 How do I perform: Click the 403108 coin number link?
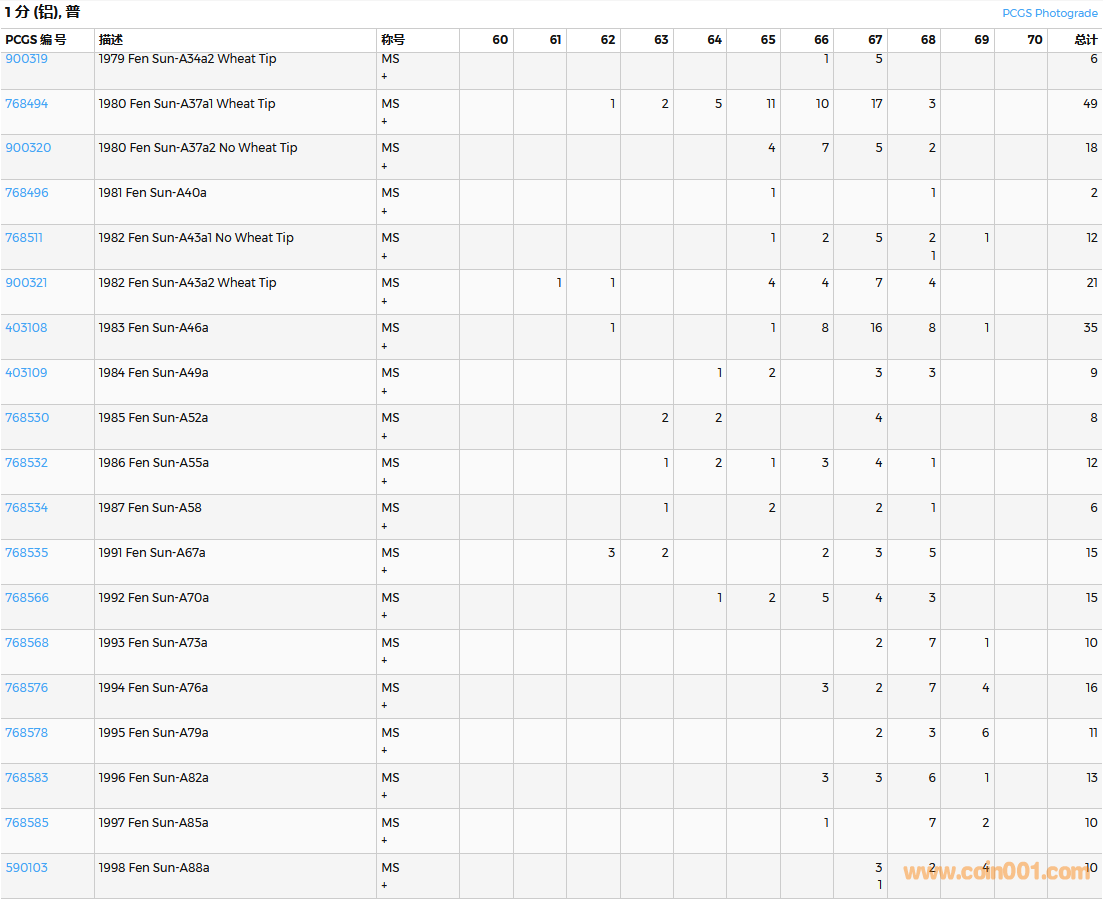[x=27, y=328]
